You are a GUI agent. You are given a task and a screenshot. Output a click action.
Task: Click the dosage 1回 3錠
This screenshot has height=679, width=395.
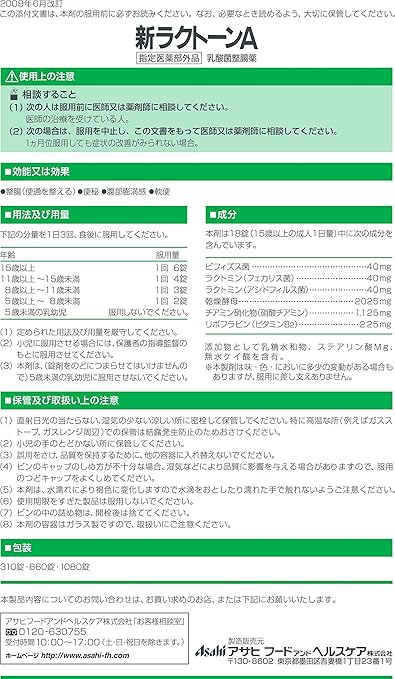[x=171, y=290]
